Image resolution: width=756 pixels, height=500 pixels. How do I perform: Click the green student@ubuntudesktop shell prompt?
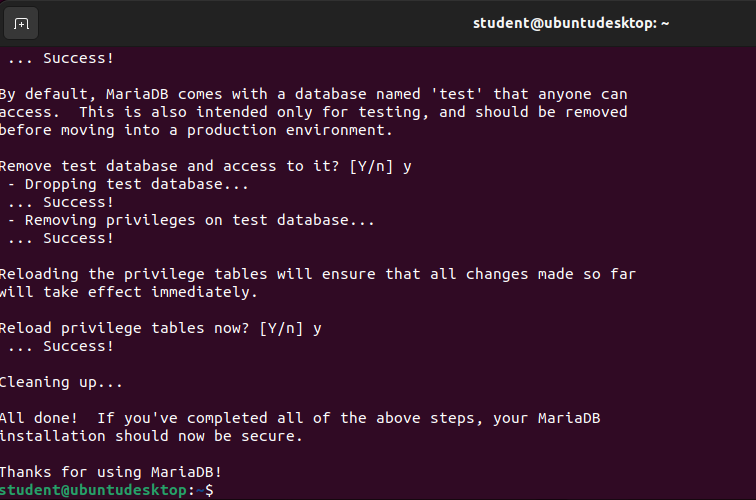94,490
